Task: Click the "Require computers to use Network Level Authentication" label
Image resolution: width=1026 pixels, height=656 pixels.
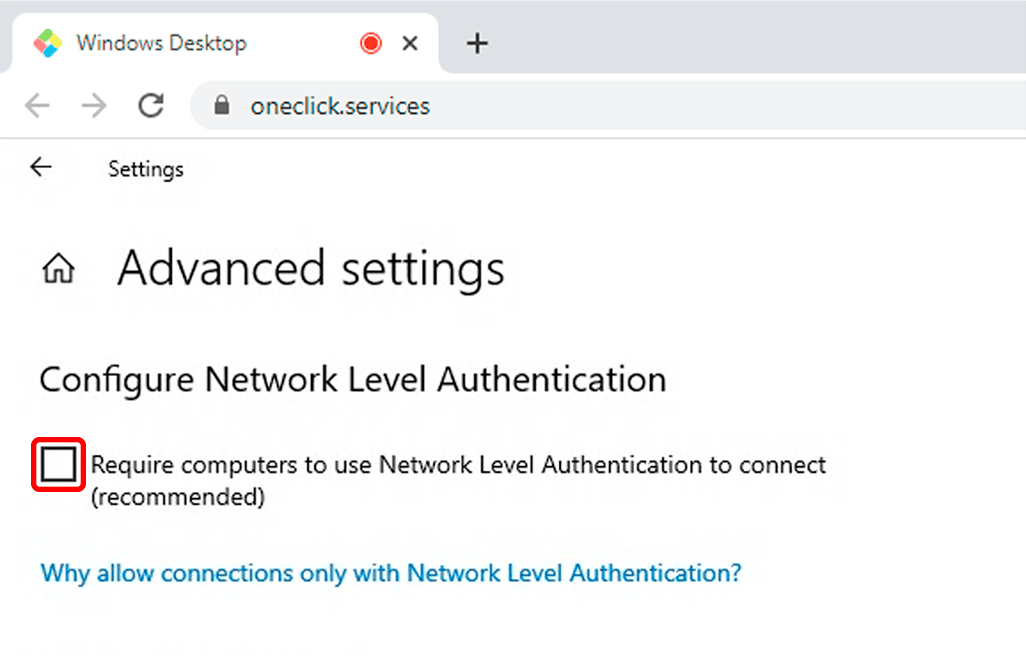Action: point(458,465)
